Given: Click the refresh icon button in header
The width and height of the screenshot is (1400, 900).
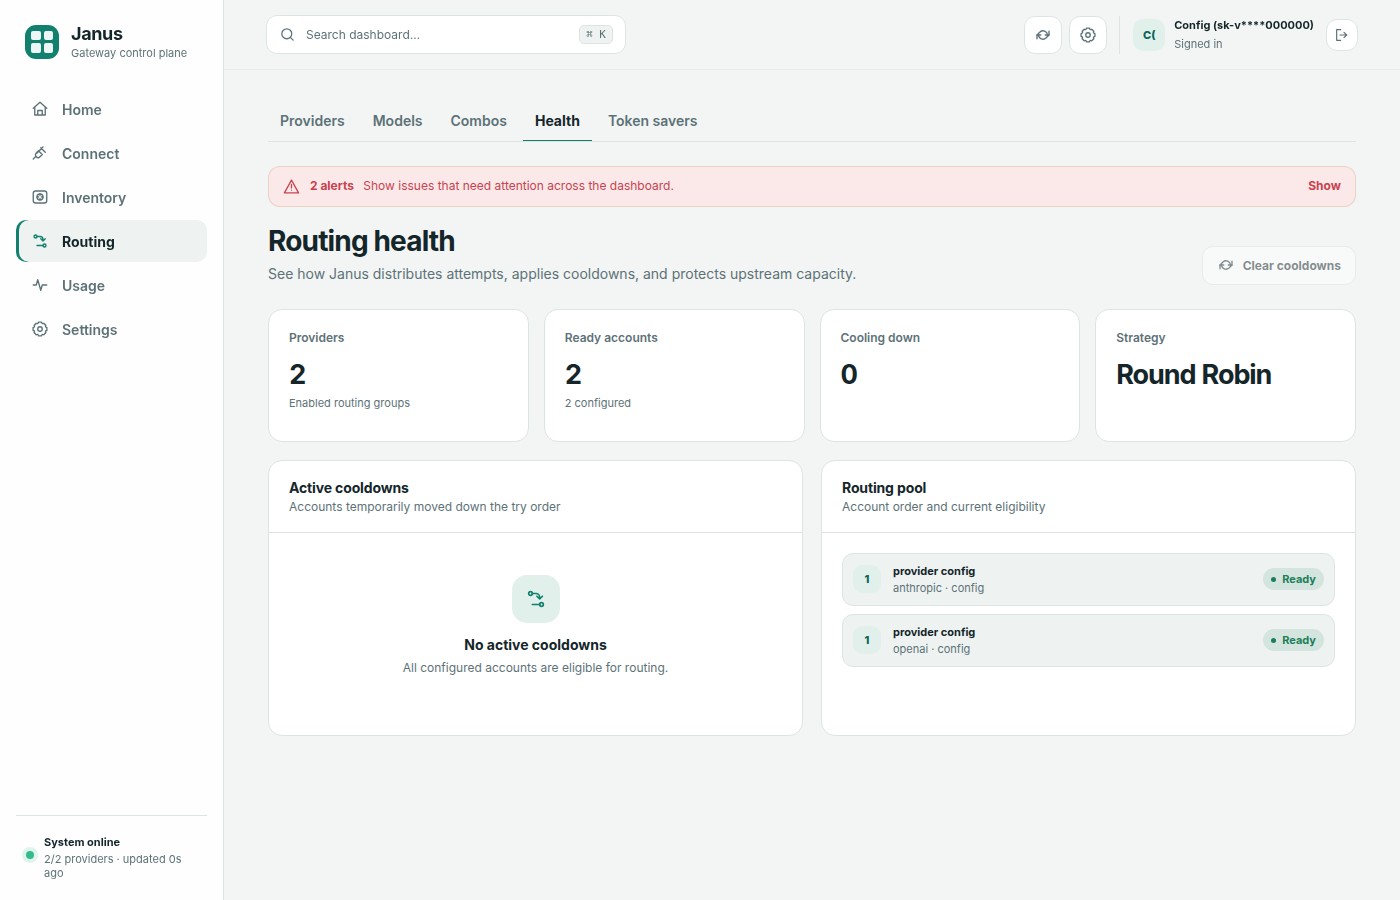Looking at the screenshot, I should click(1043, 35).
